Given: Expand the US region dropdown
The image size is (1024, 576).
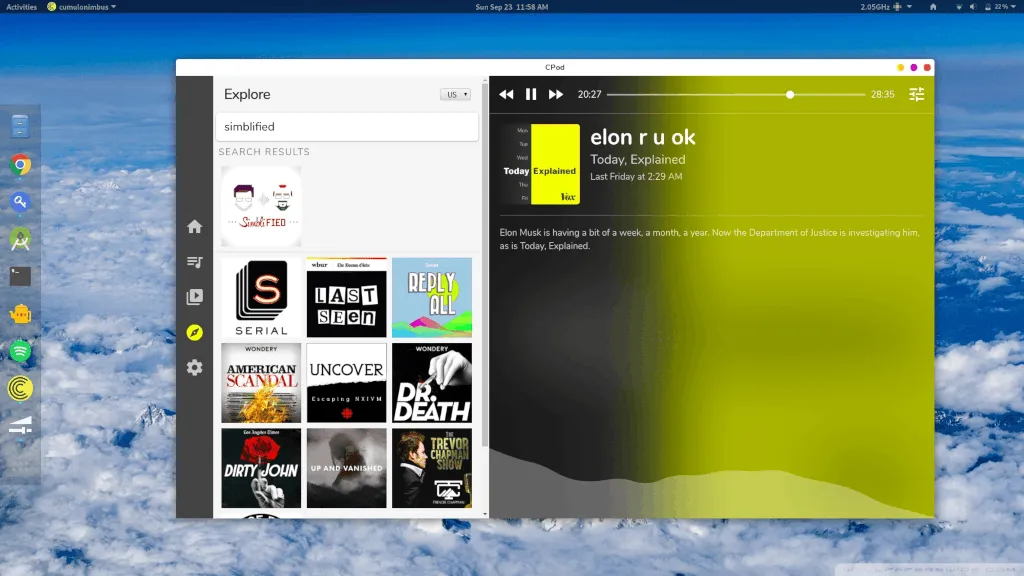Looking at the screenshot, I should click(455, 95).
